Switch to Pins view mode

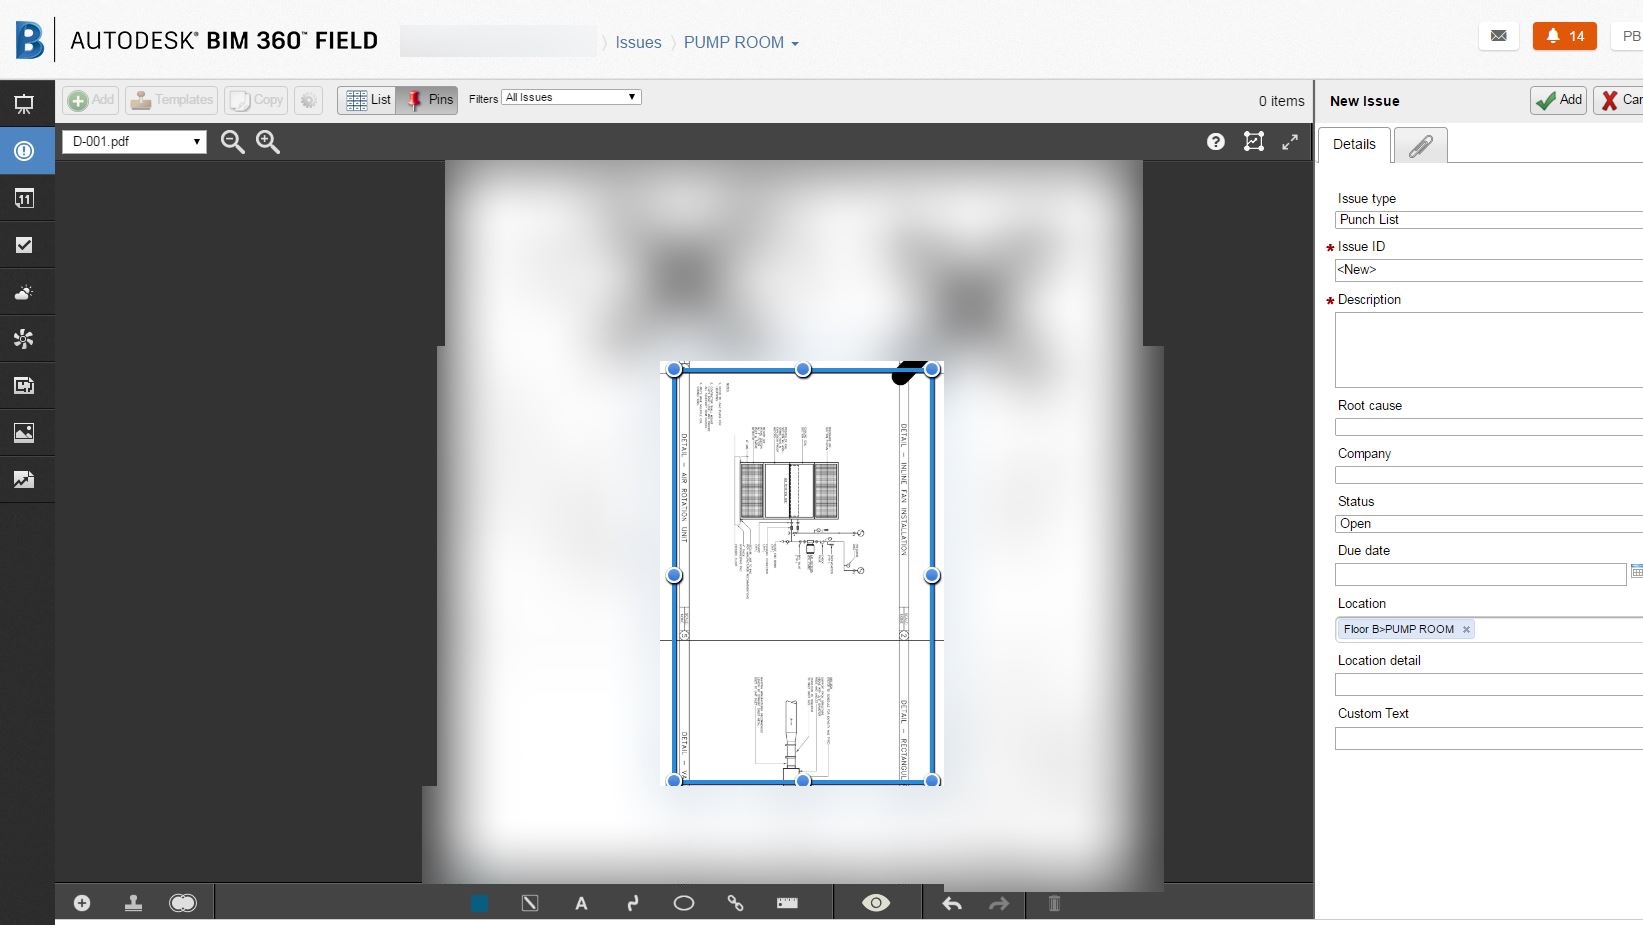point(428,99)
